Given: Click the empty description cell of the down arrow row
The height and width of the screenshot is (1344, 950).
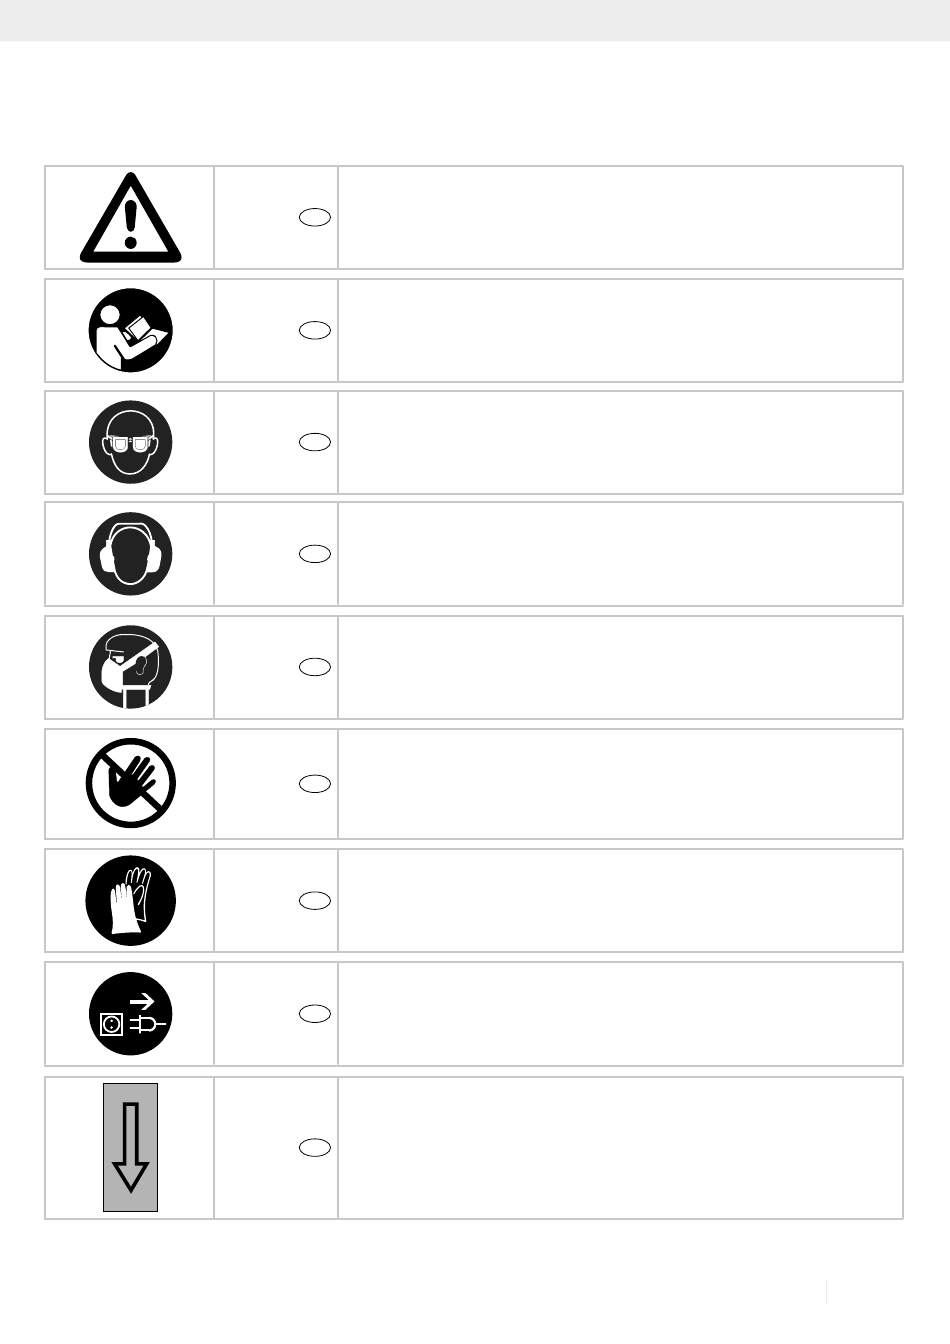Looking at the screenshot, I should (620, 1147).
